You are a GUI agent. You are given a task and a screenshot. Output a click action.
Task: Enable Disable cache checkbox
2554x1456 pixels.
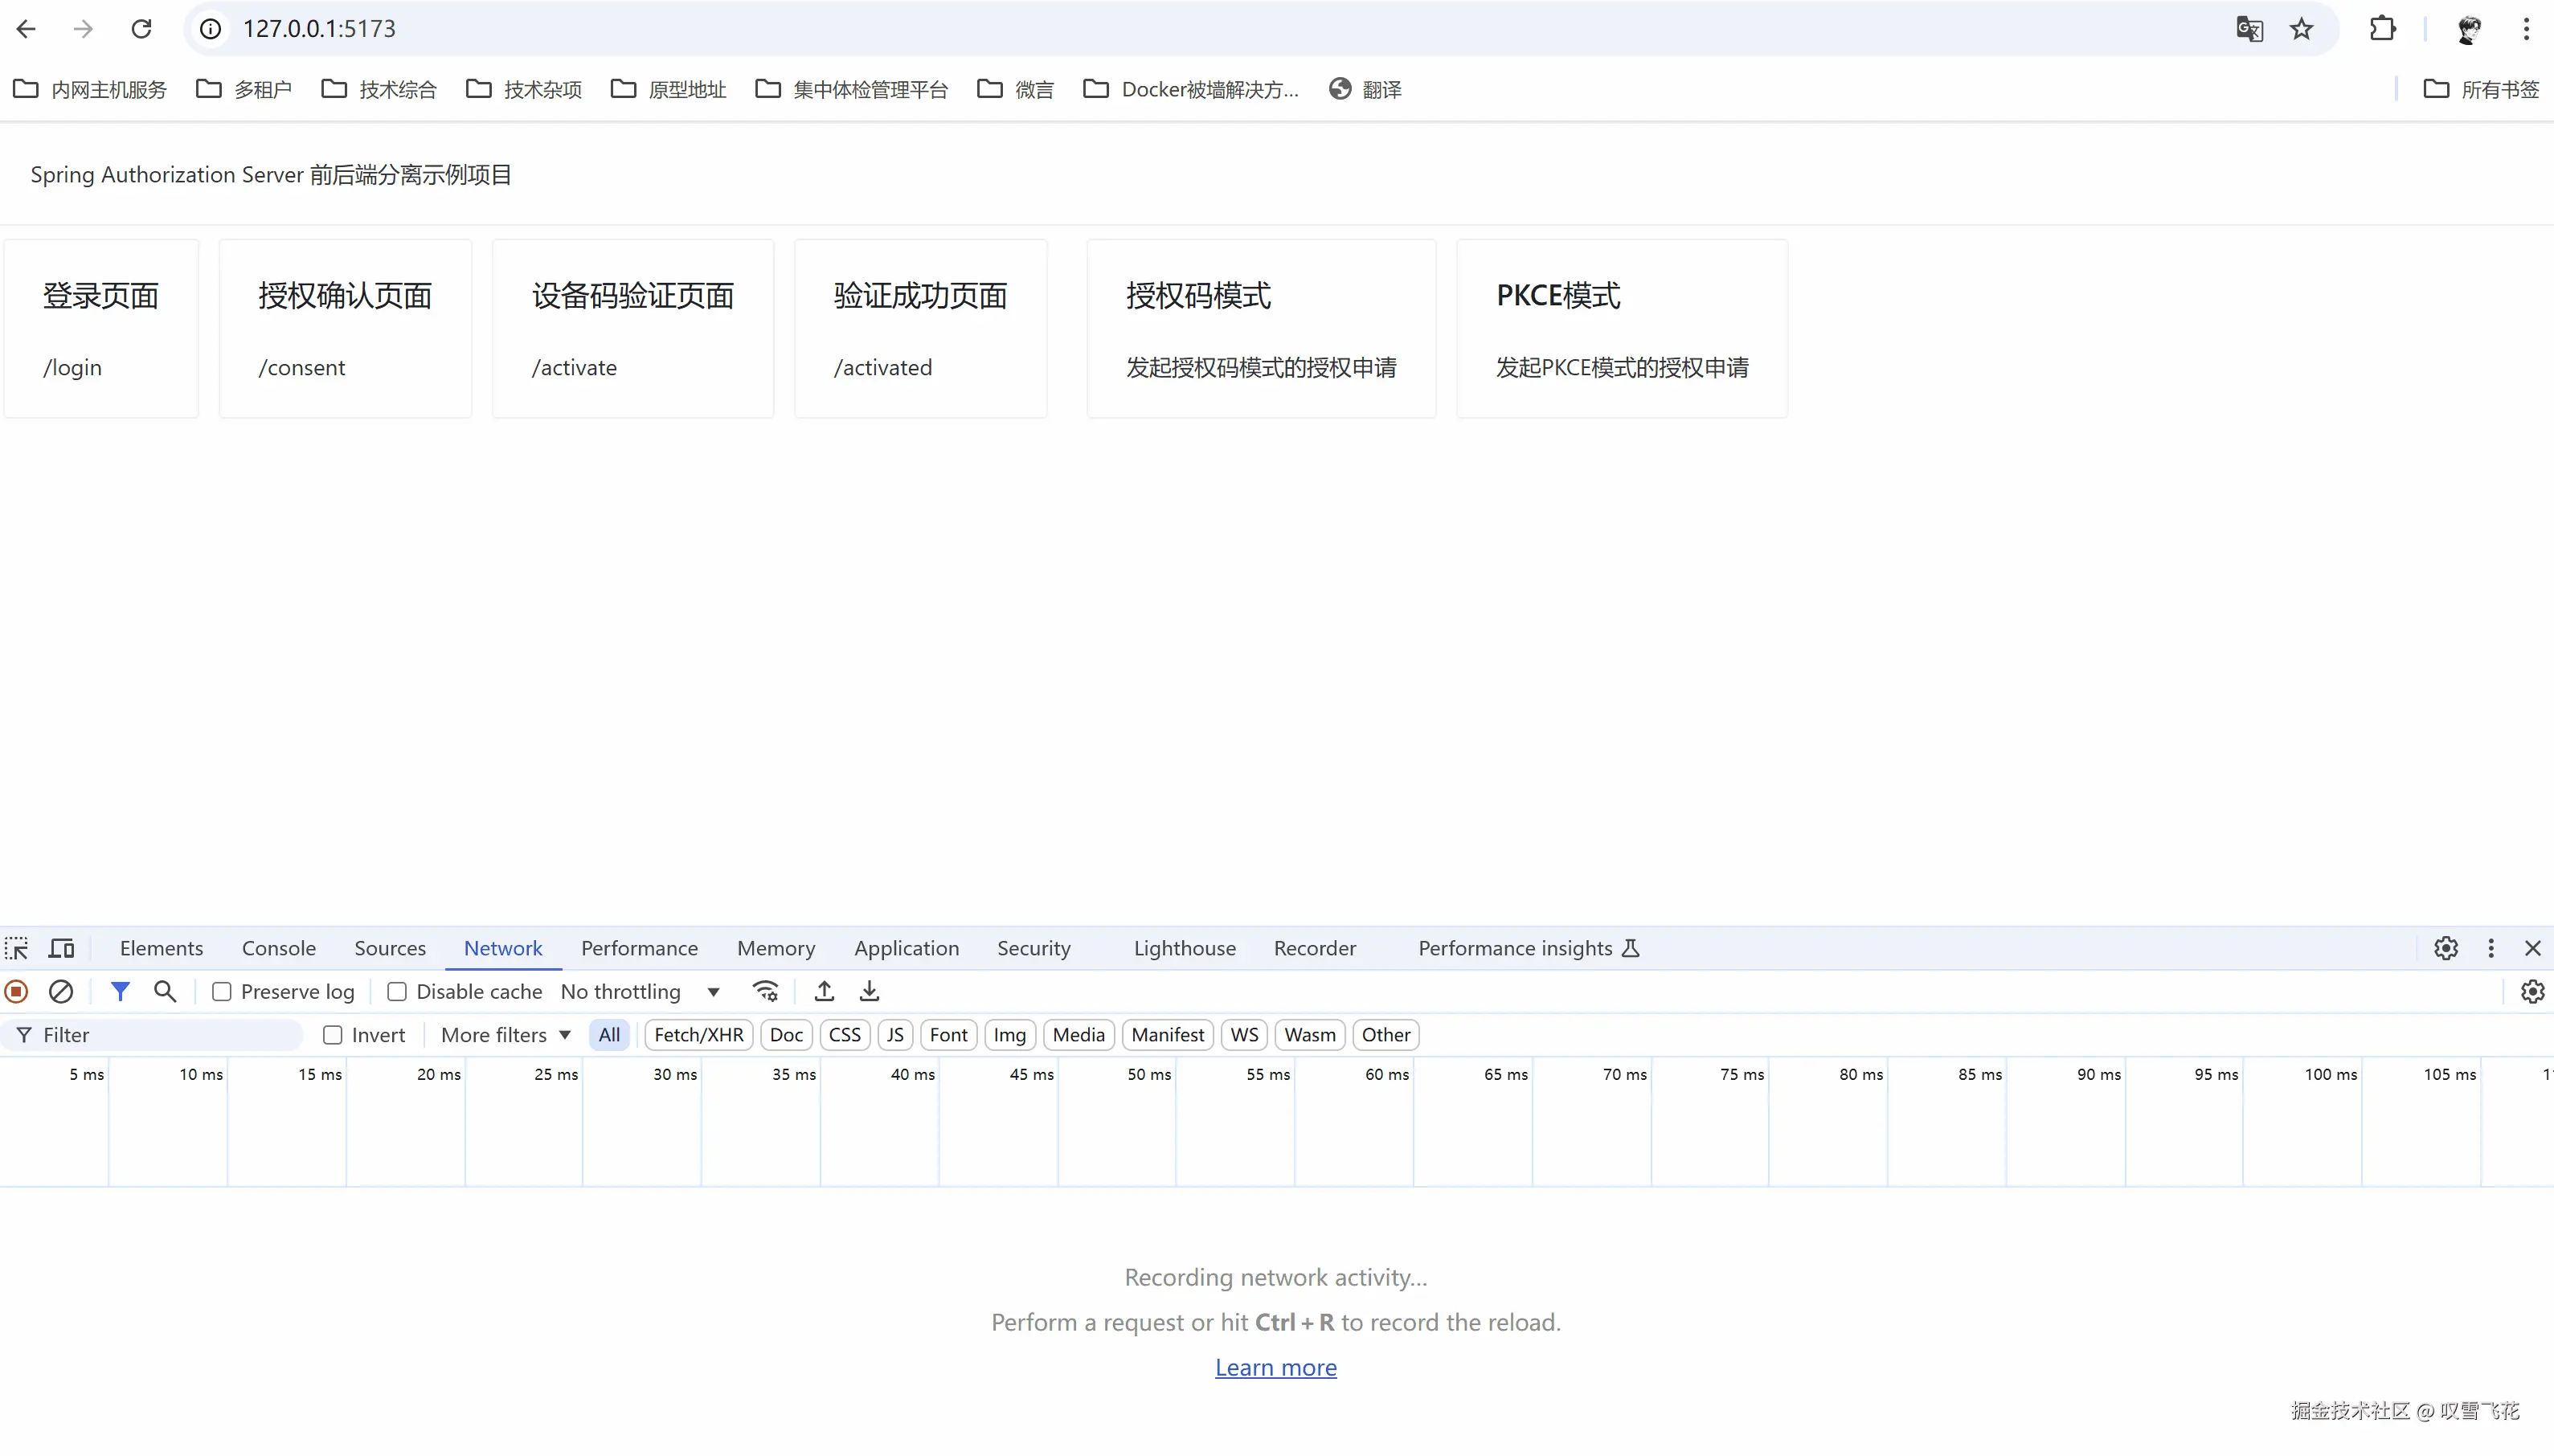(x=397, y=991)
